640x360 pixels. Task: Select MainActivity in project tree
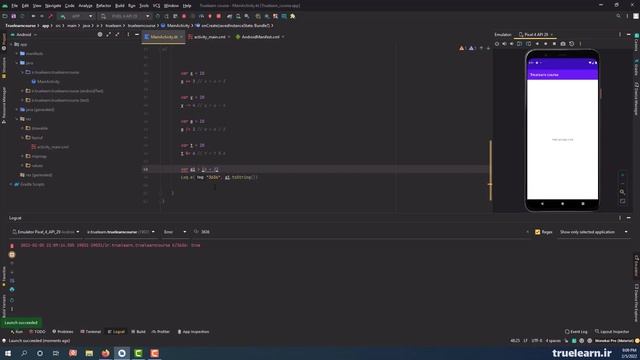click(x=45, y=82)
